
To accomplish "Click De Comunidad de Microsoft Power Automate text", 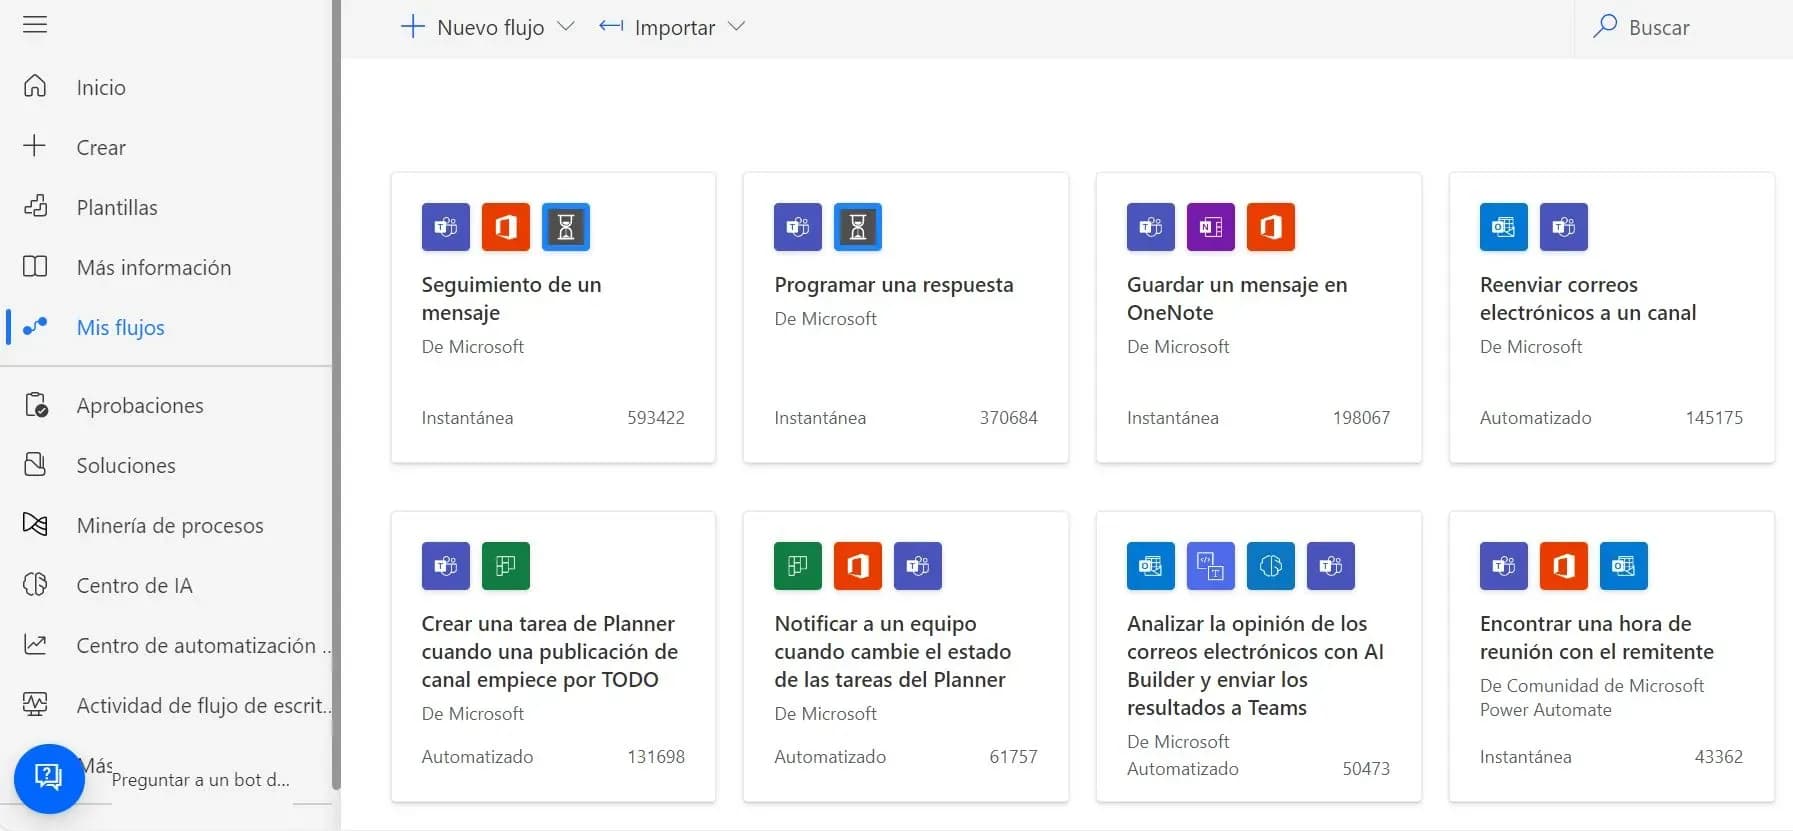I will click(1592, 697).
